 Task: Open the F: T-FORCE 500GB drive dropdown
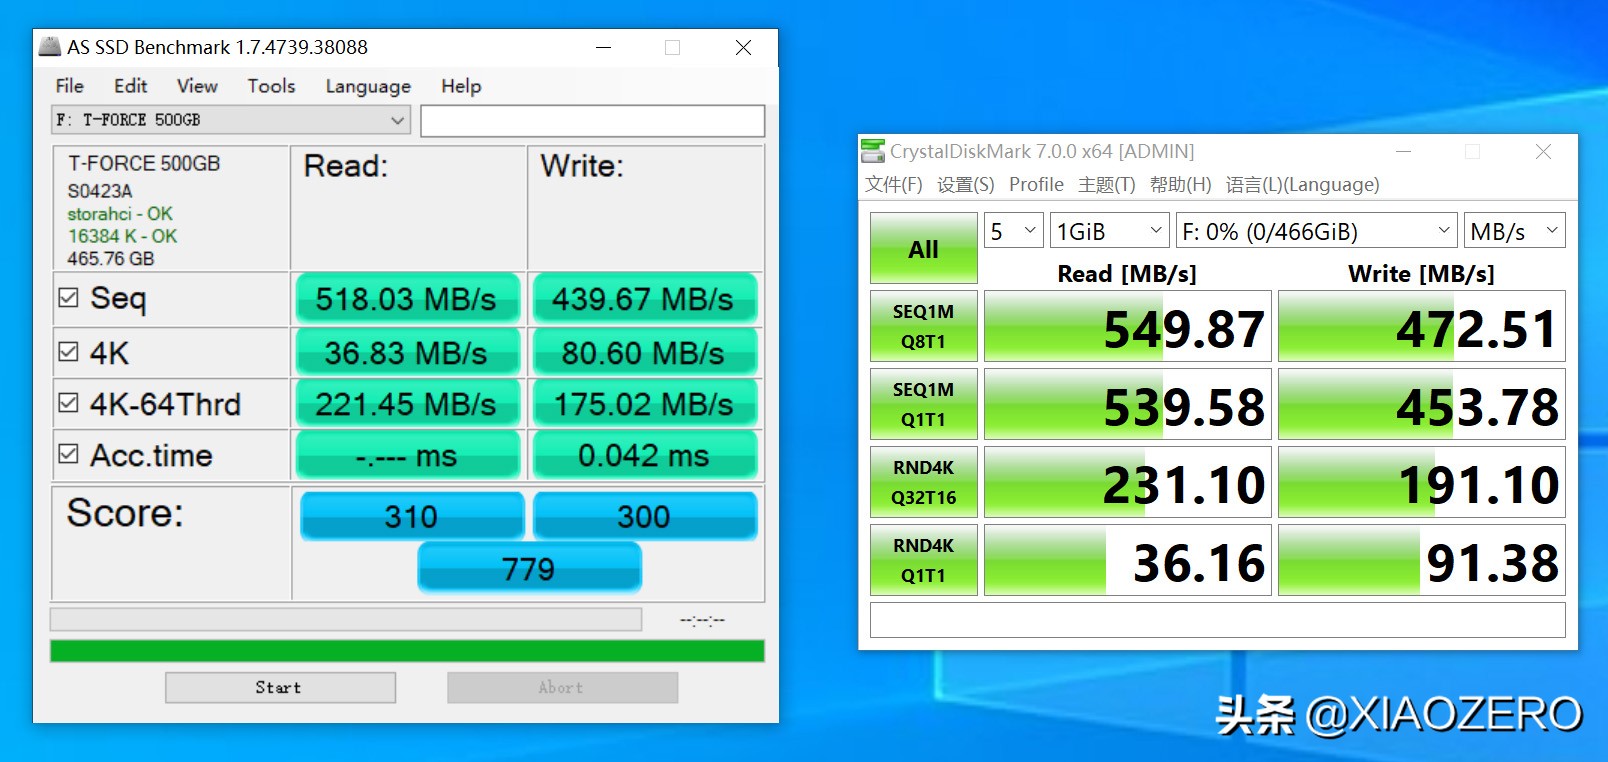[x=231, y=120]
